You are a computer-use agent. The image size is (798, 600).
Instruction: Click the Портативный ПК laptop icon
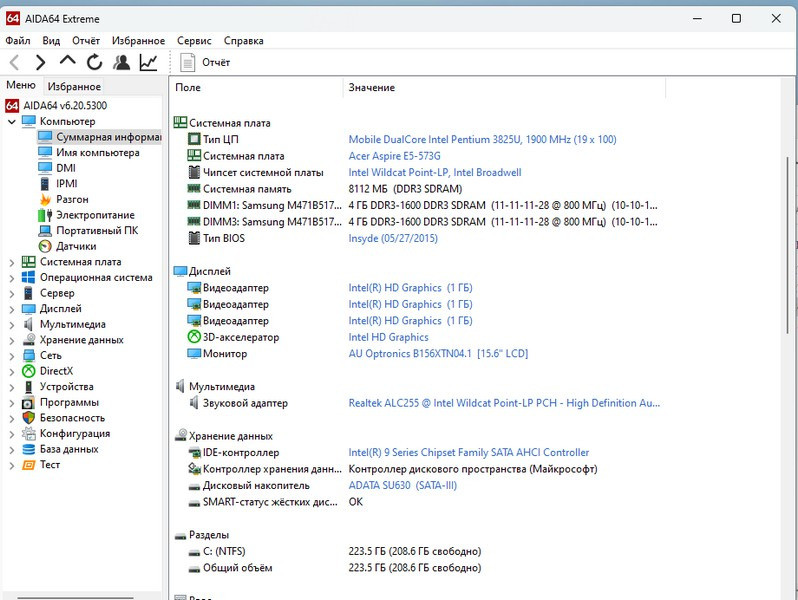45,231
